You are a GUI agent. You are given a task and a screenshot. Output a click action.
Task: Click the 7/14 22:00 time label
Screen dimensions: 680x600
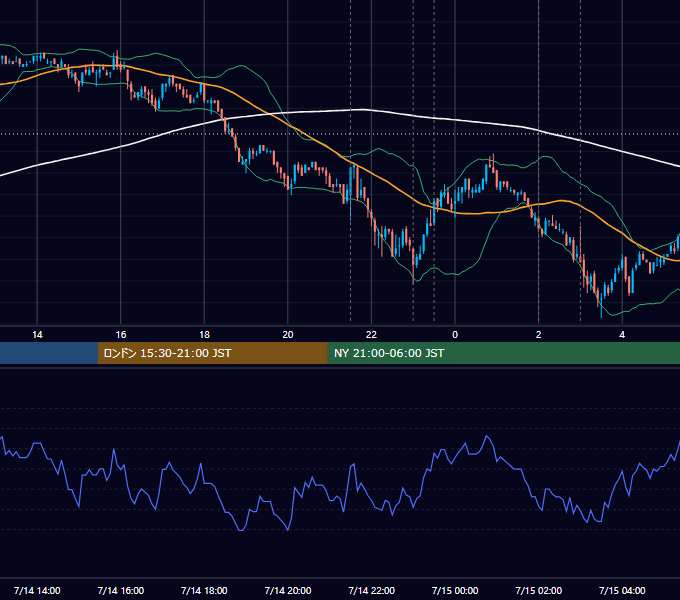pyautogui.click(x=372, y=590)
